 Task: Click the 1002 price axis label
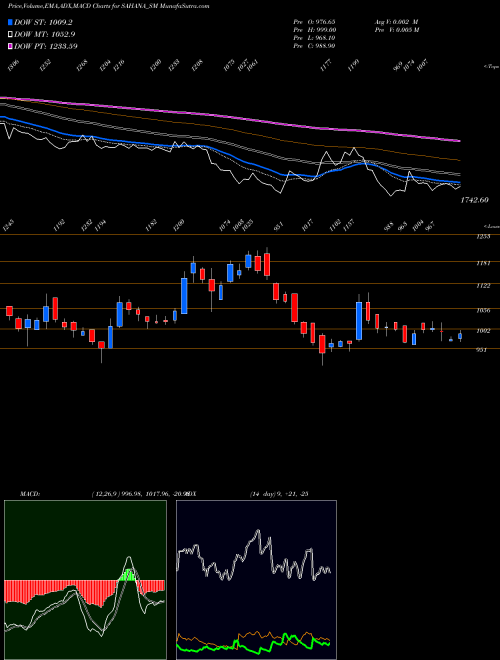(x=483, y=331)
